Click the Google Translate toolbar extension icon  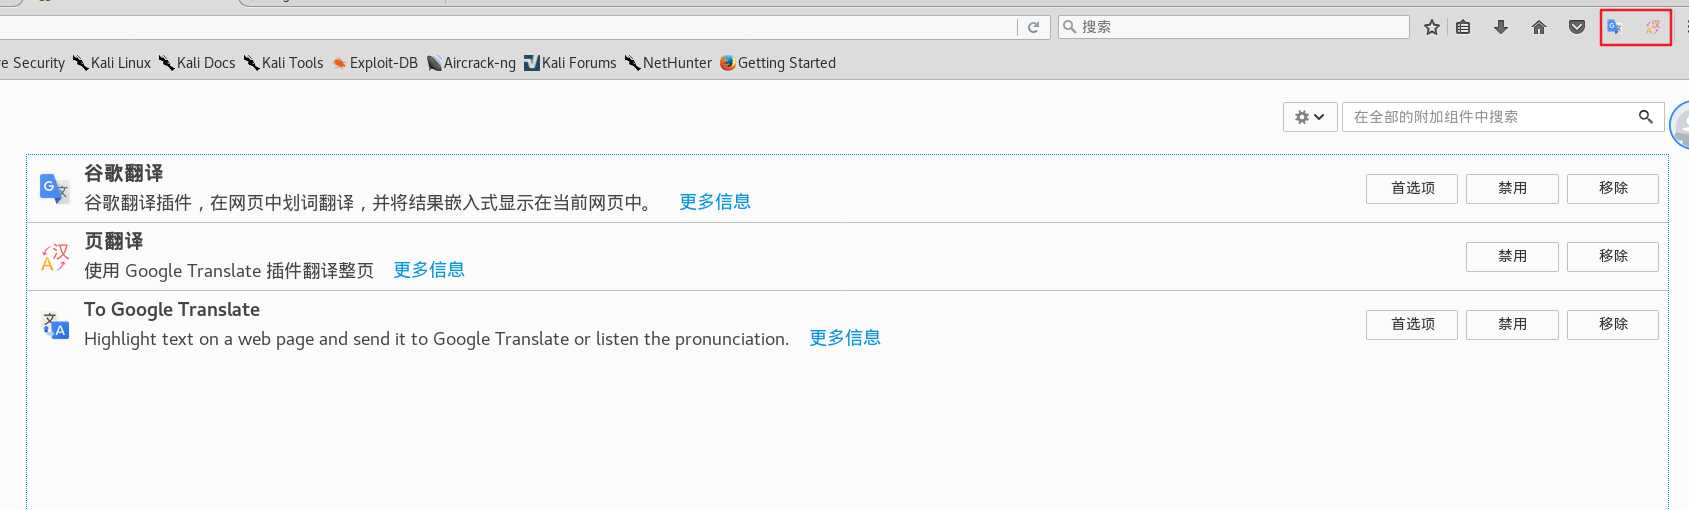point(1614,27)
